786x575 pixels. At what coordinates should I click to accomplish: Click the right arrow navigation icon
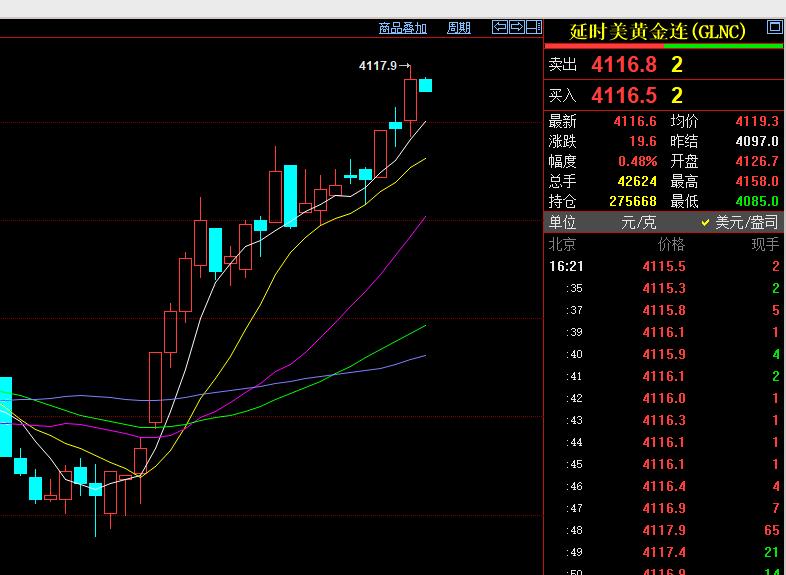pyautogui.click(x=517, y=27)
